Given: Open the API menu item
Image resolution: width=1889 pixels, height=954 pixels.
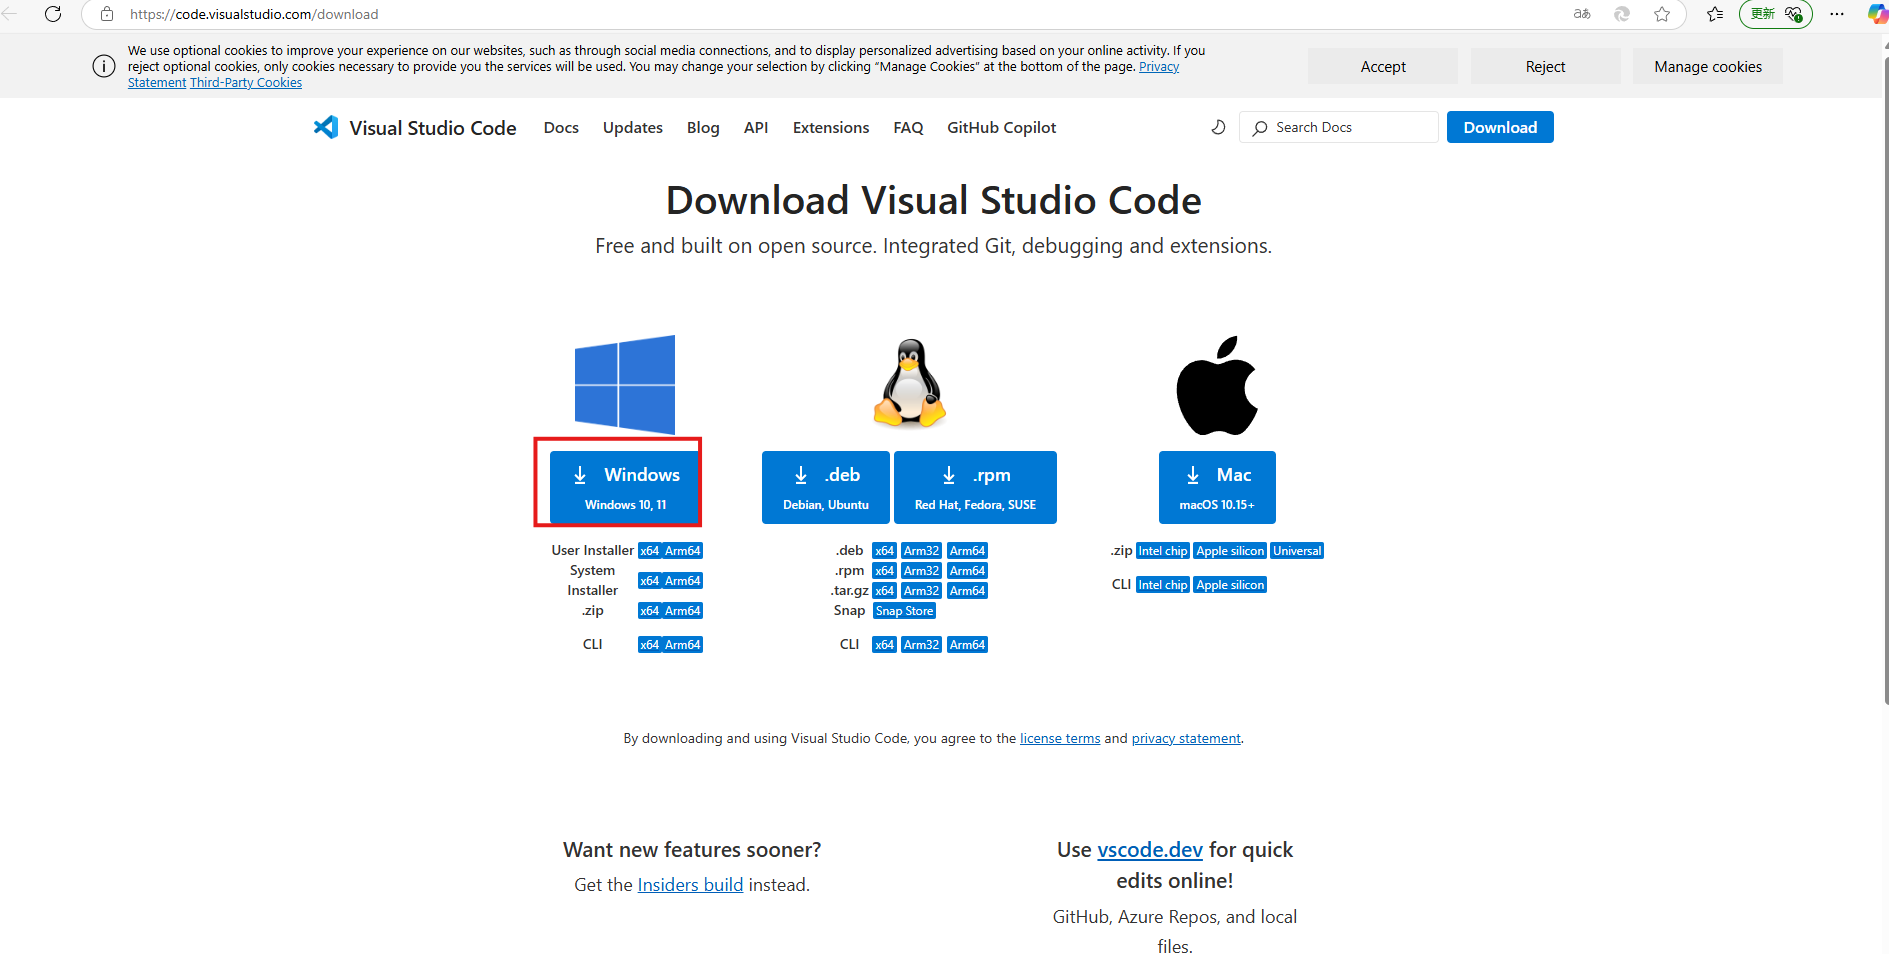Looking at the screenshot, I should click(x=756, y=127).
